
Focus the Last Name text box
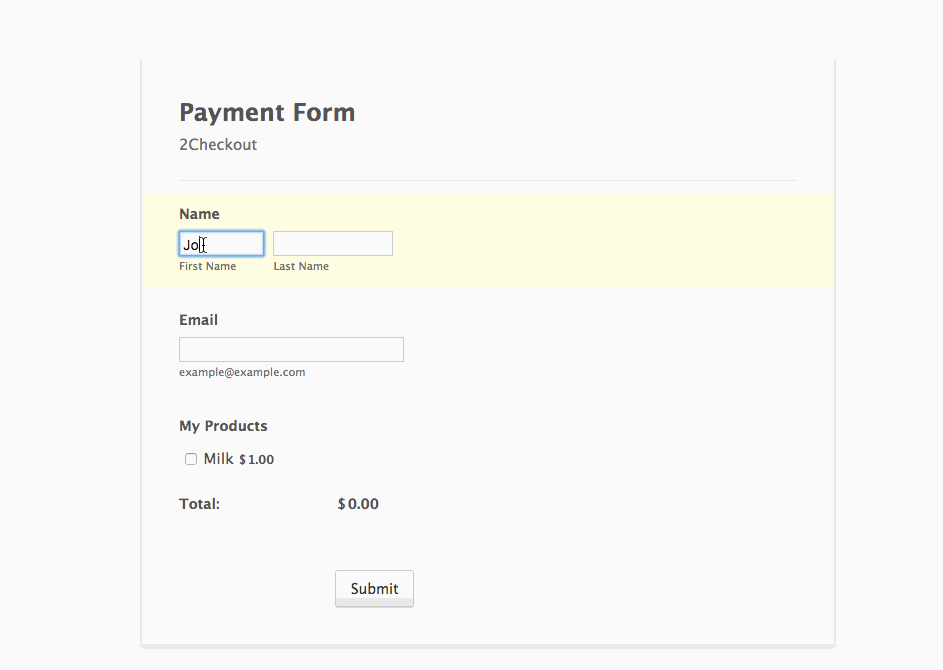click(332, 244)
